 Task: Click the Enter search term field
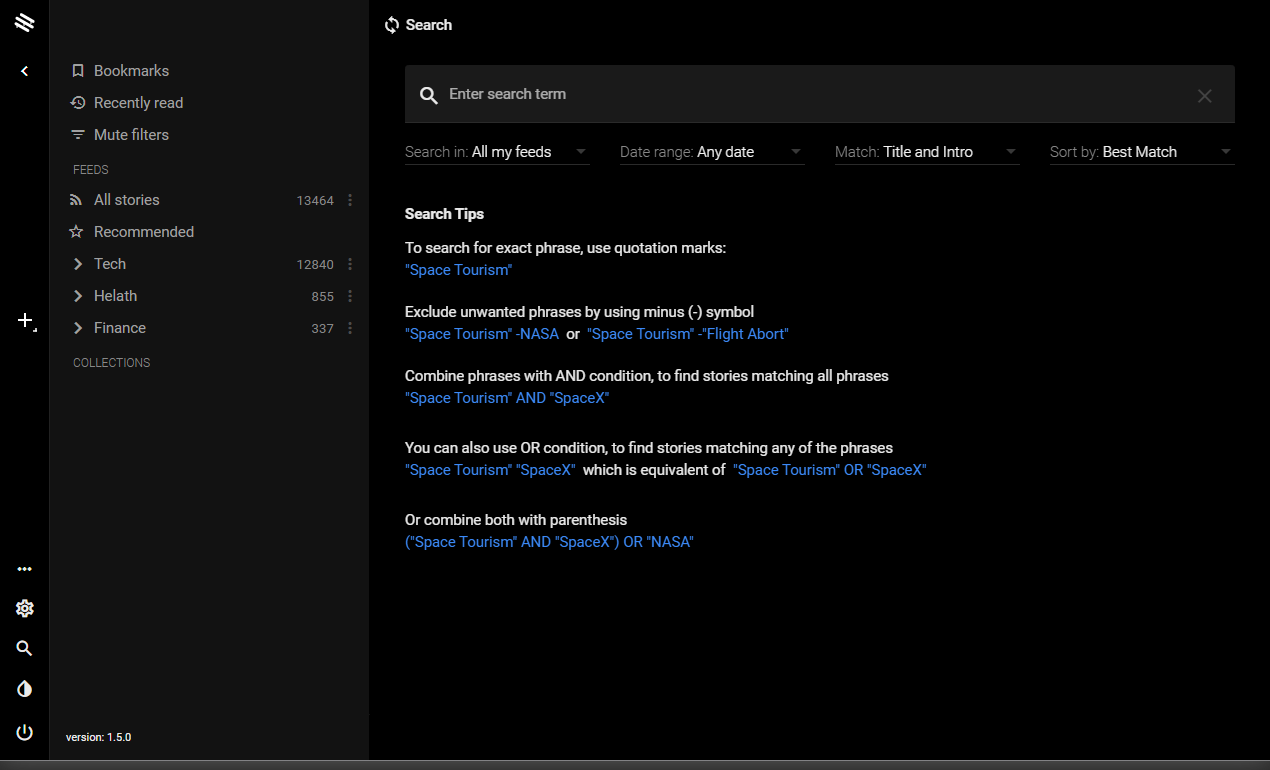pyautogui.click(x=800, y=94)
